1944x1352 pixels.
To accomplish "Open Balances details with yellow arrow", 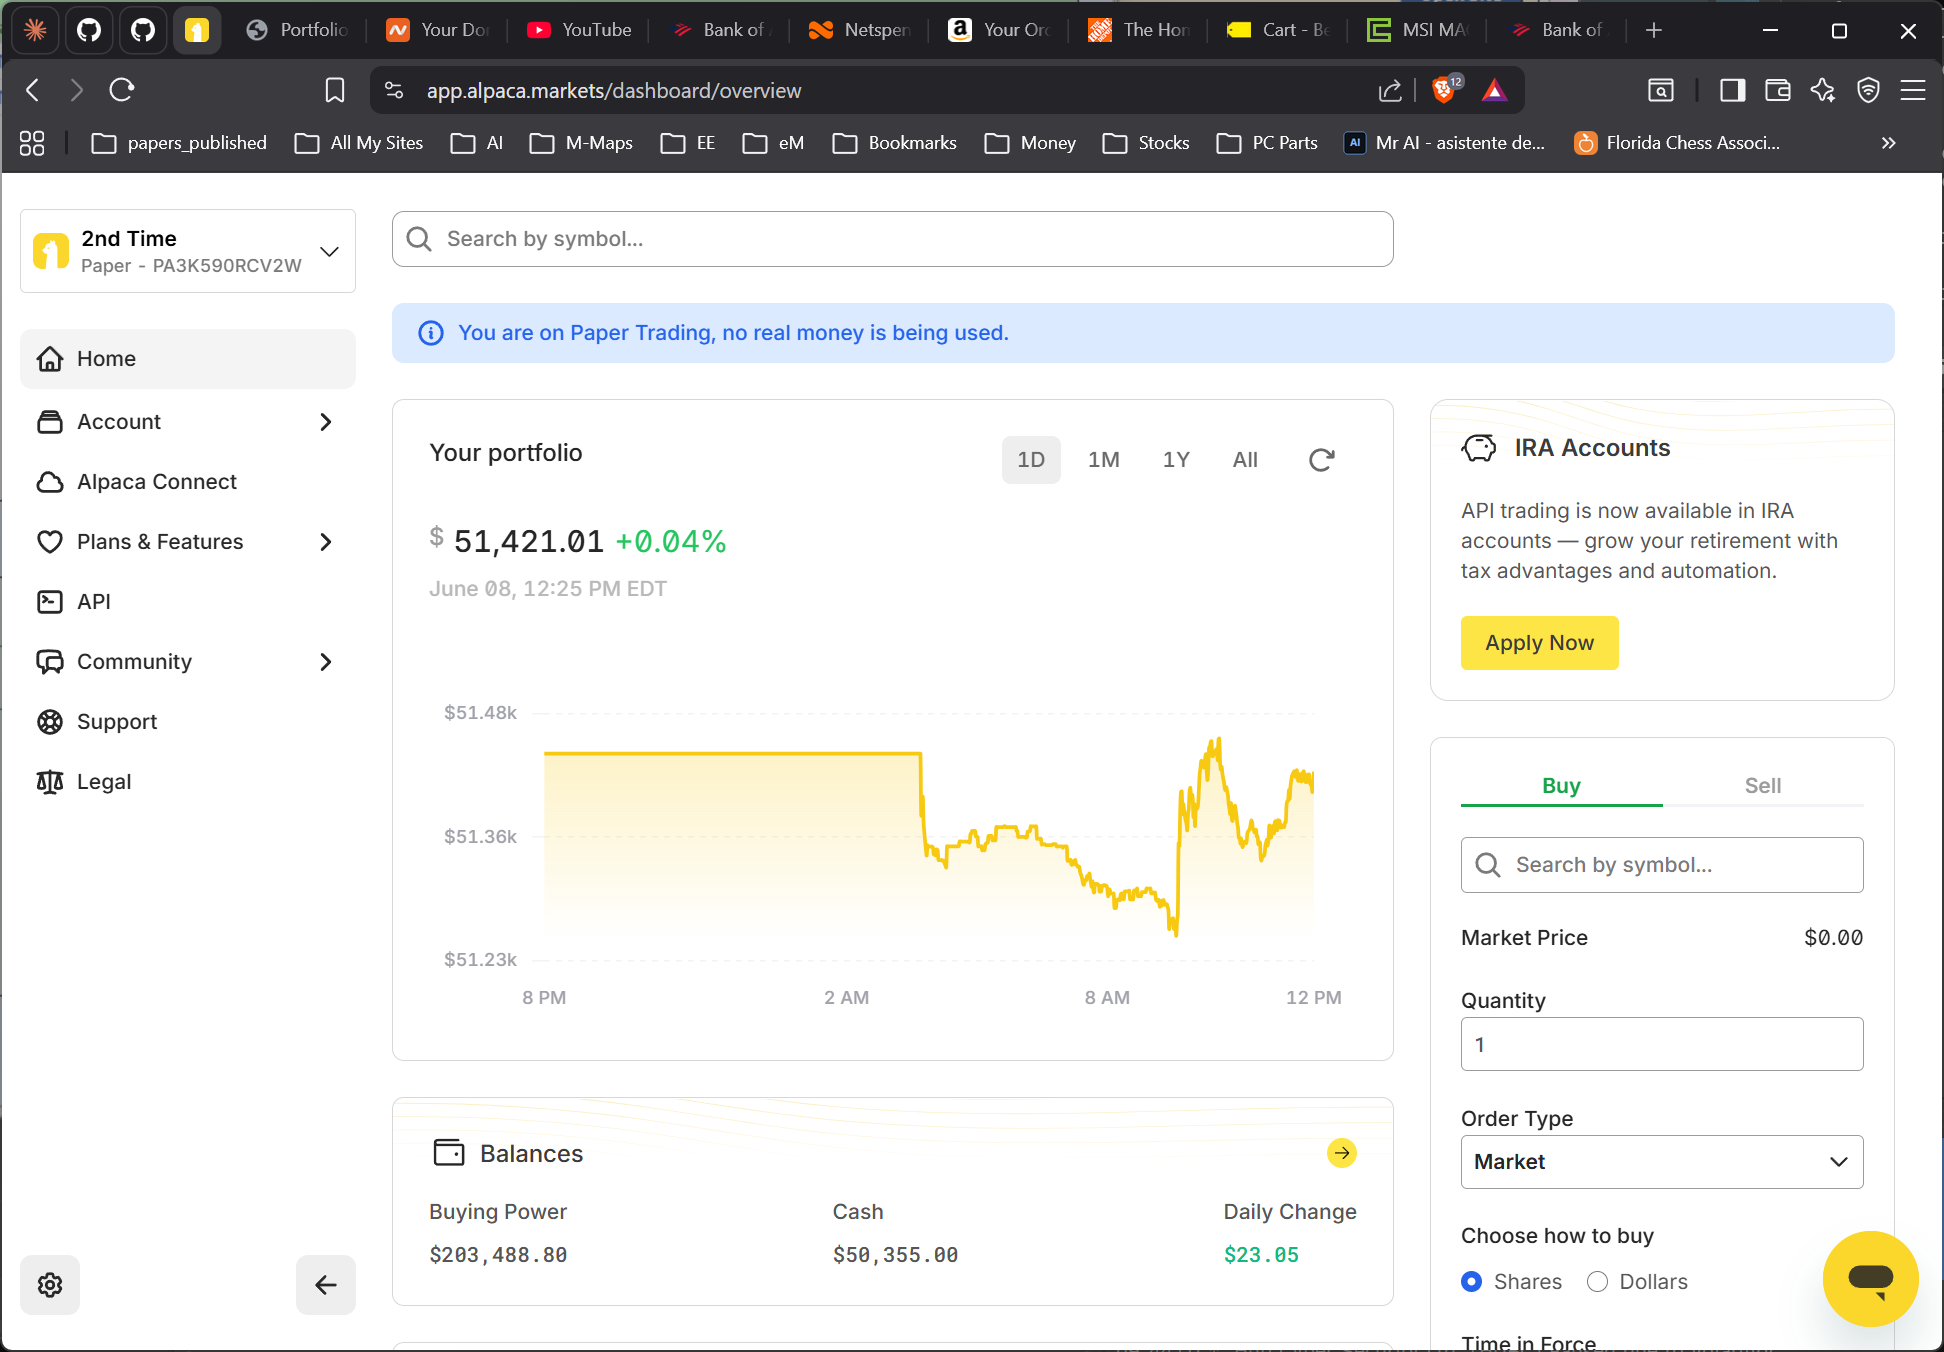I will coord(1342,1153).
